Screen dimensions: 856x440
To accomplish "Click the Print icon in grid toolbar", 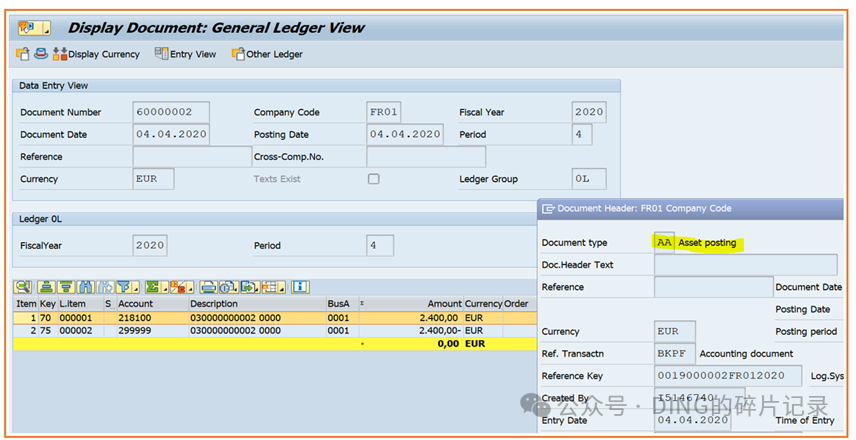I will click(x=208, y=287).
